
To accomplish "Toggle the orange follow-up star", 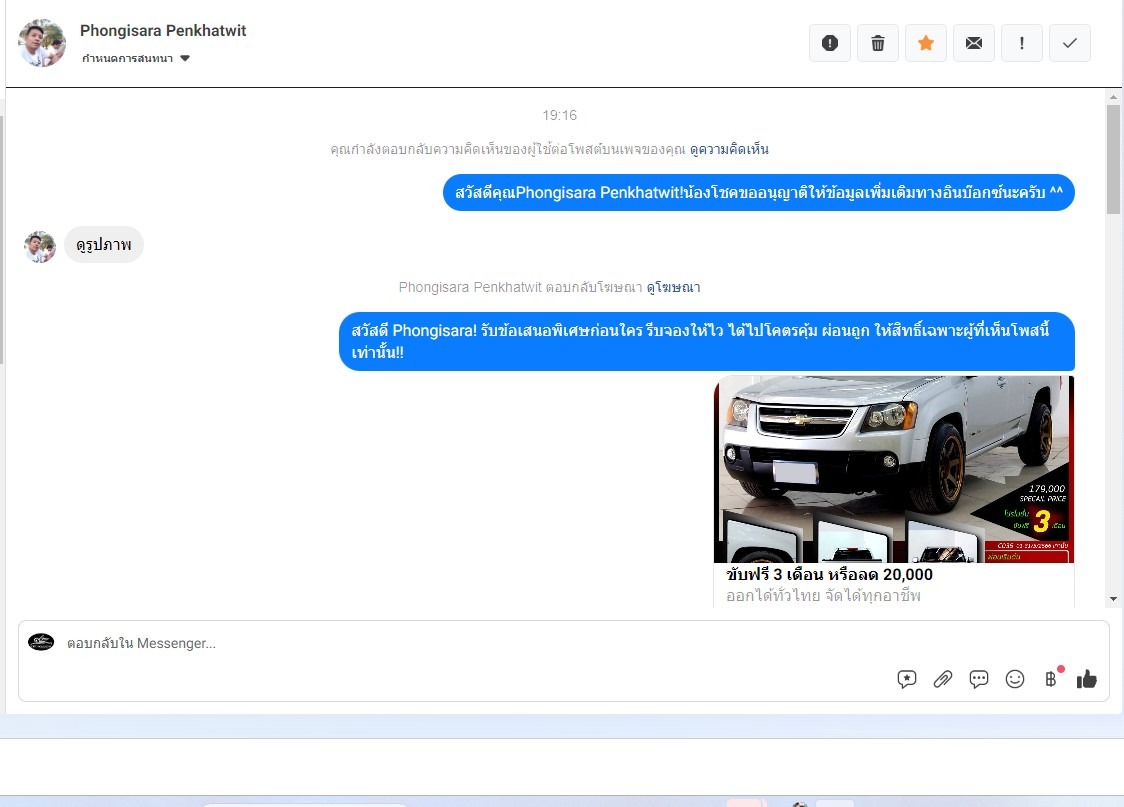I will 925,43.
